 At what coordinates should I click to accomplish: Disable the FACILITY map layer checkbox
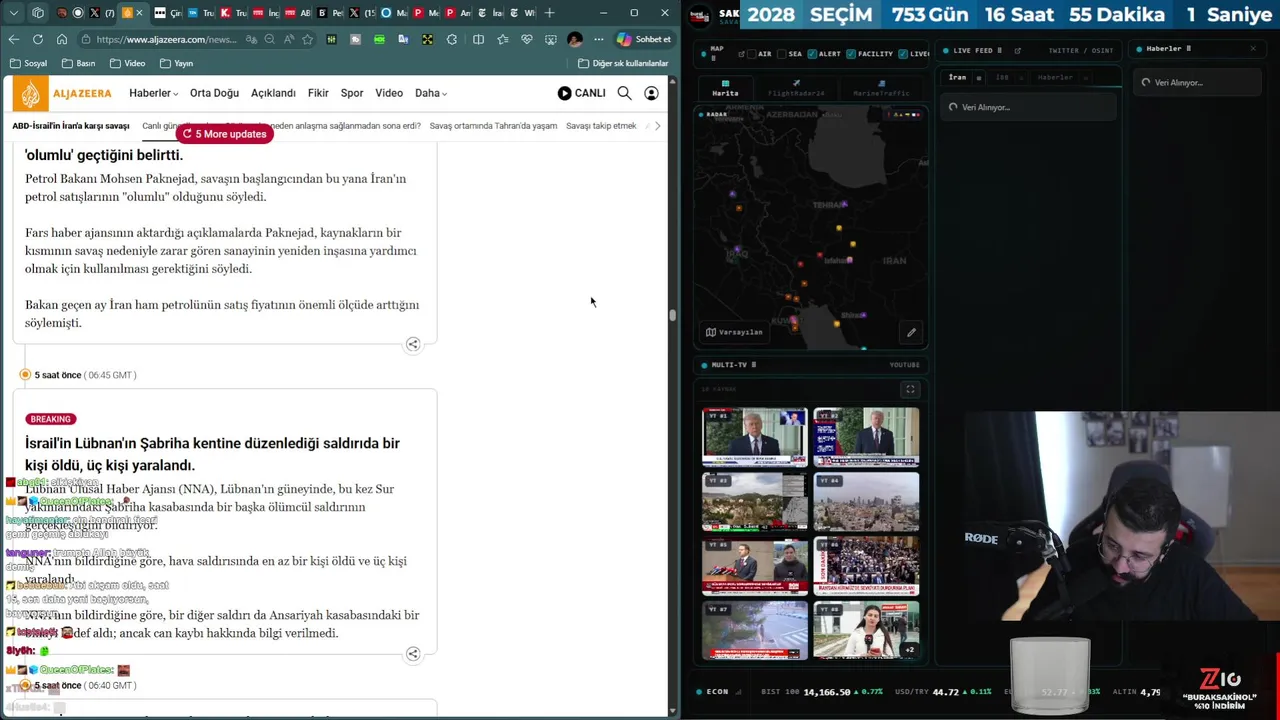(850, 54)
